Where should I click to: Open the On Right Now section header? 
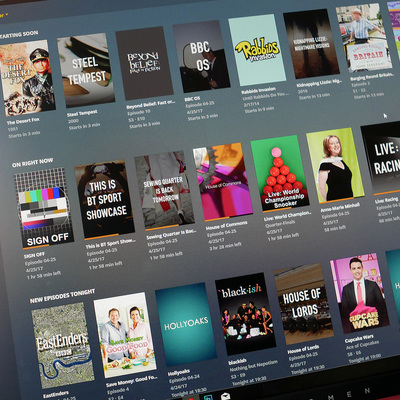coord(32,163)
